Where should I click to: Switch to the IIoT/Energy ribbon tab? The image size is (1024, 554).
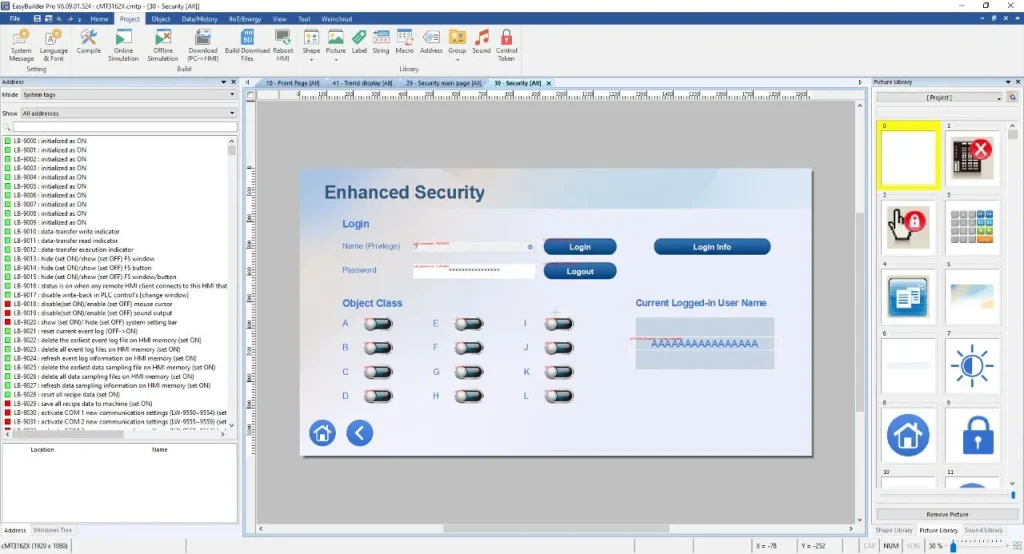click(x=245, y=19)
